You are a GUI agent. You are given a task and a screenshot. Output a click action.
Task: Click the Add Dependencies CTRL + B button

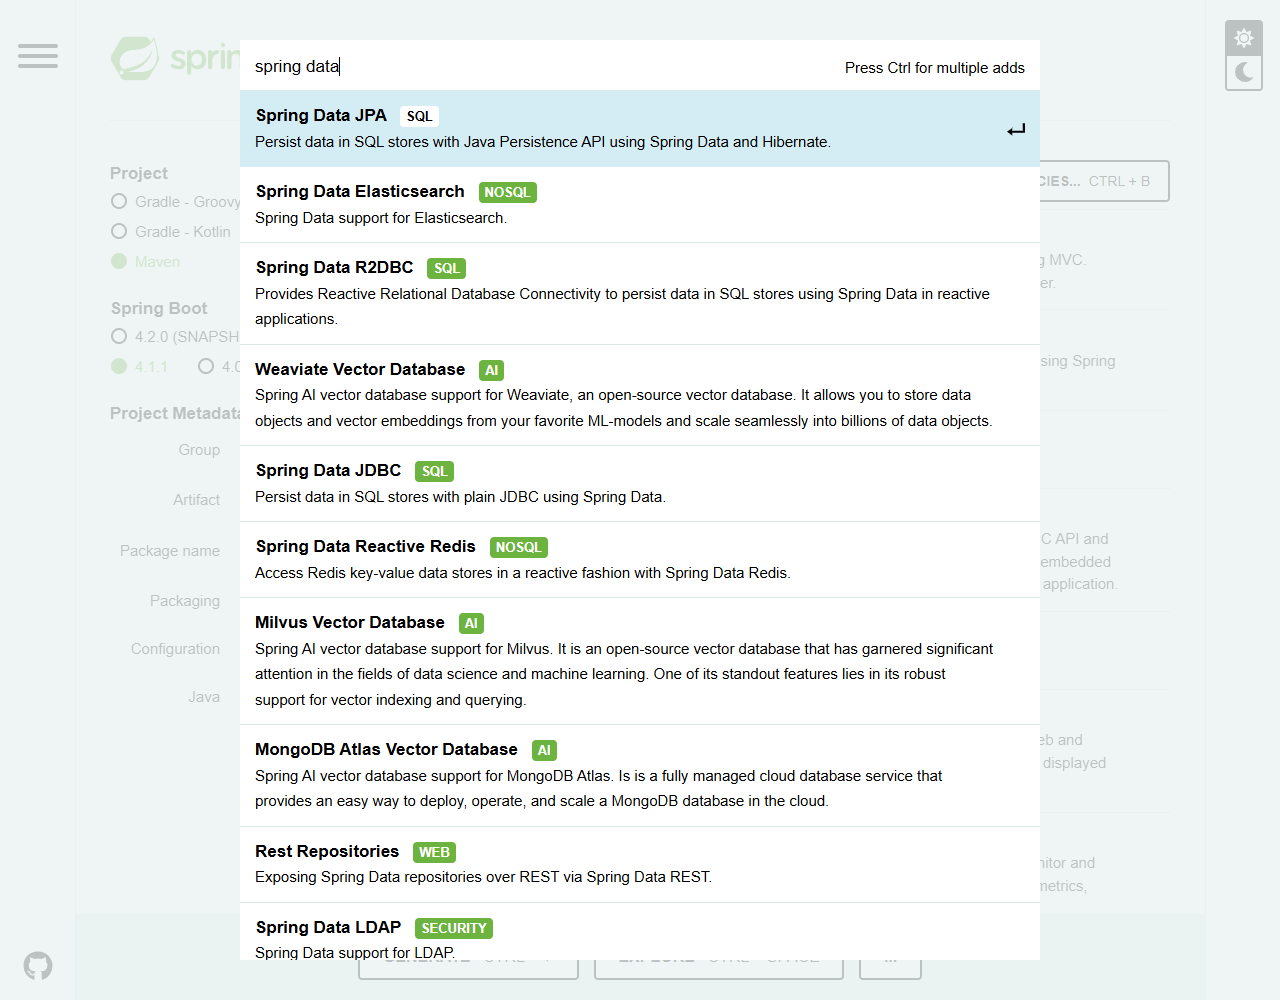click(1104, 181)
